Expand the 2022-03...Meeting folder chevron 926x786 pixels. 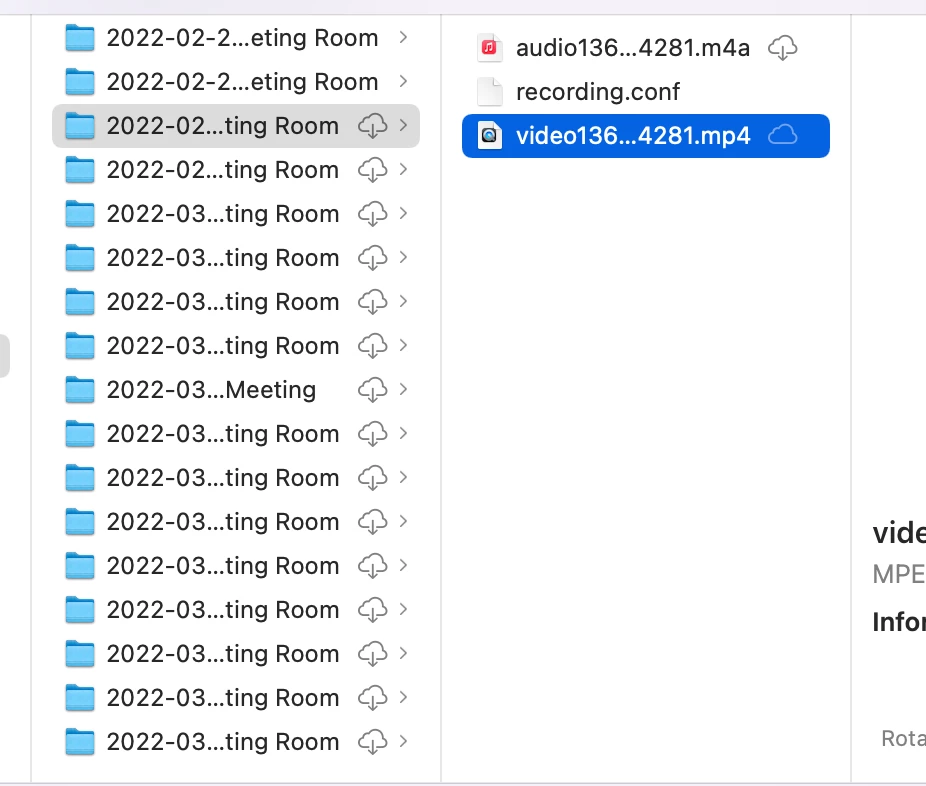click(x=403, y=389)
